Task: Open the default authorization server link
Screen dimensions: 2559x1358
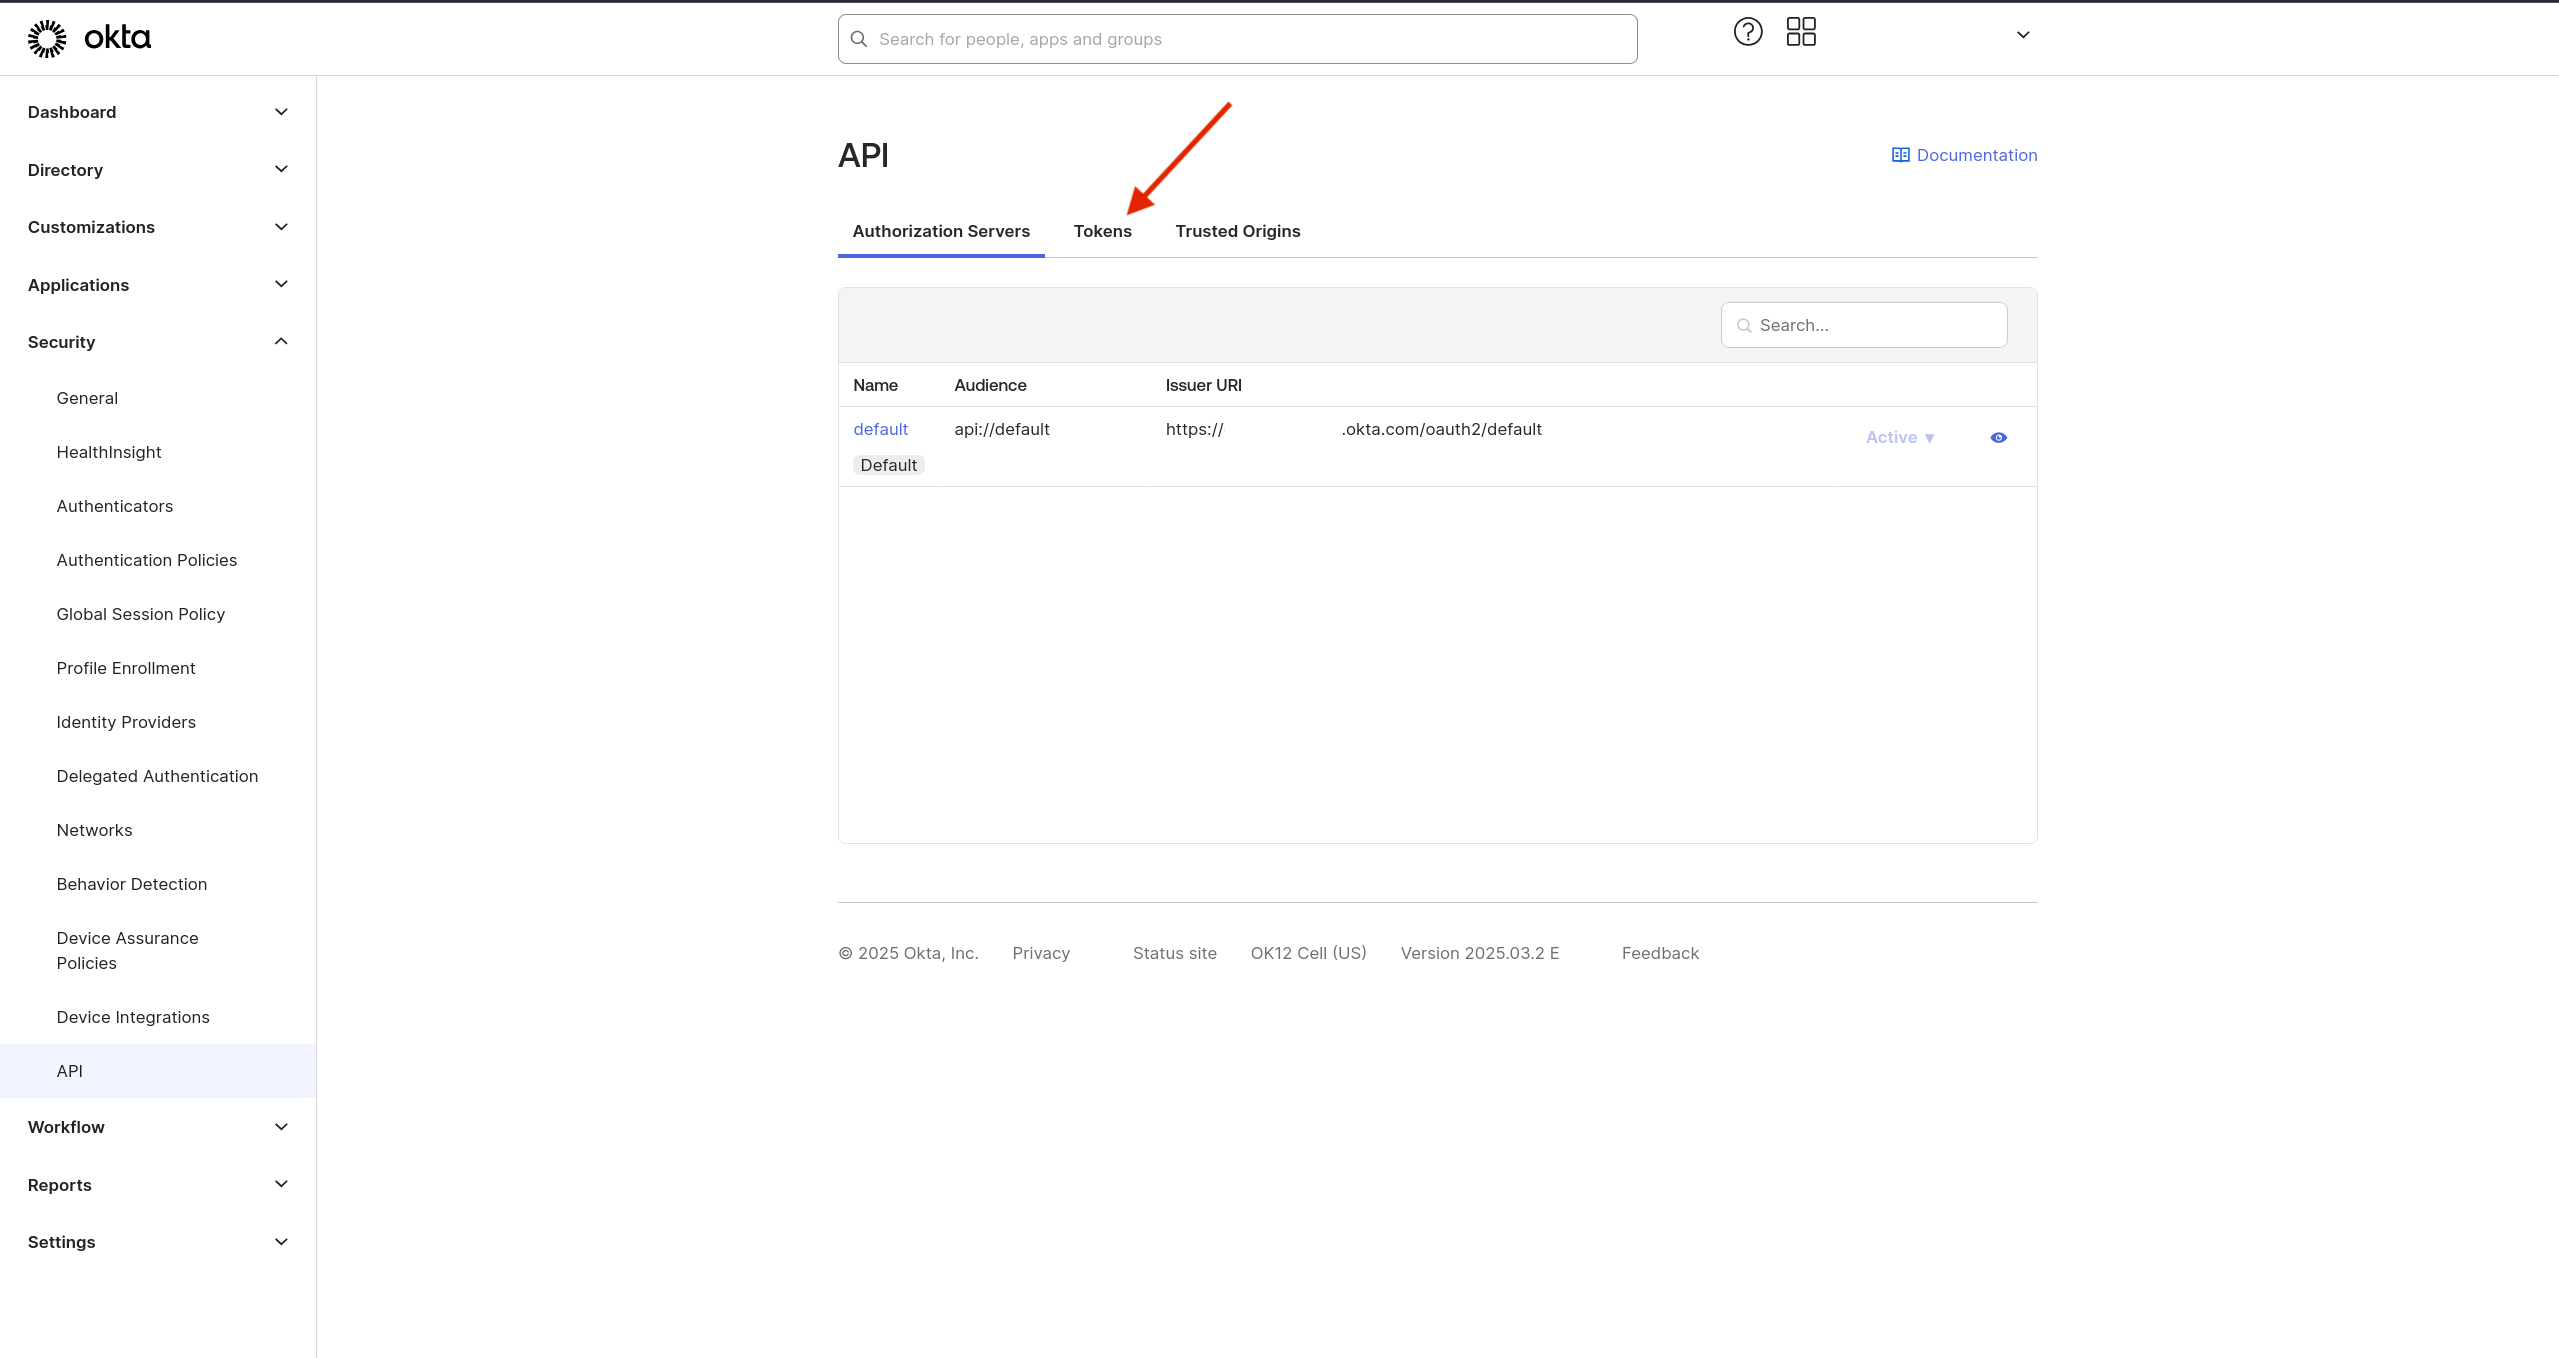Action: pyautogui.click(x=880, y=429)
